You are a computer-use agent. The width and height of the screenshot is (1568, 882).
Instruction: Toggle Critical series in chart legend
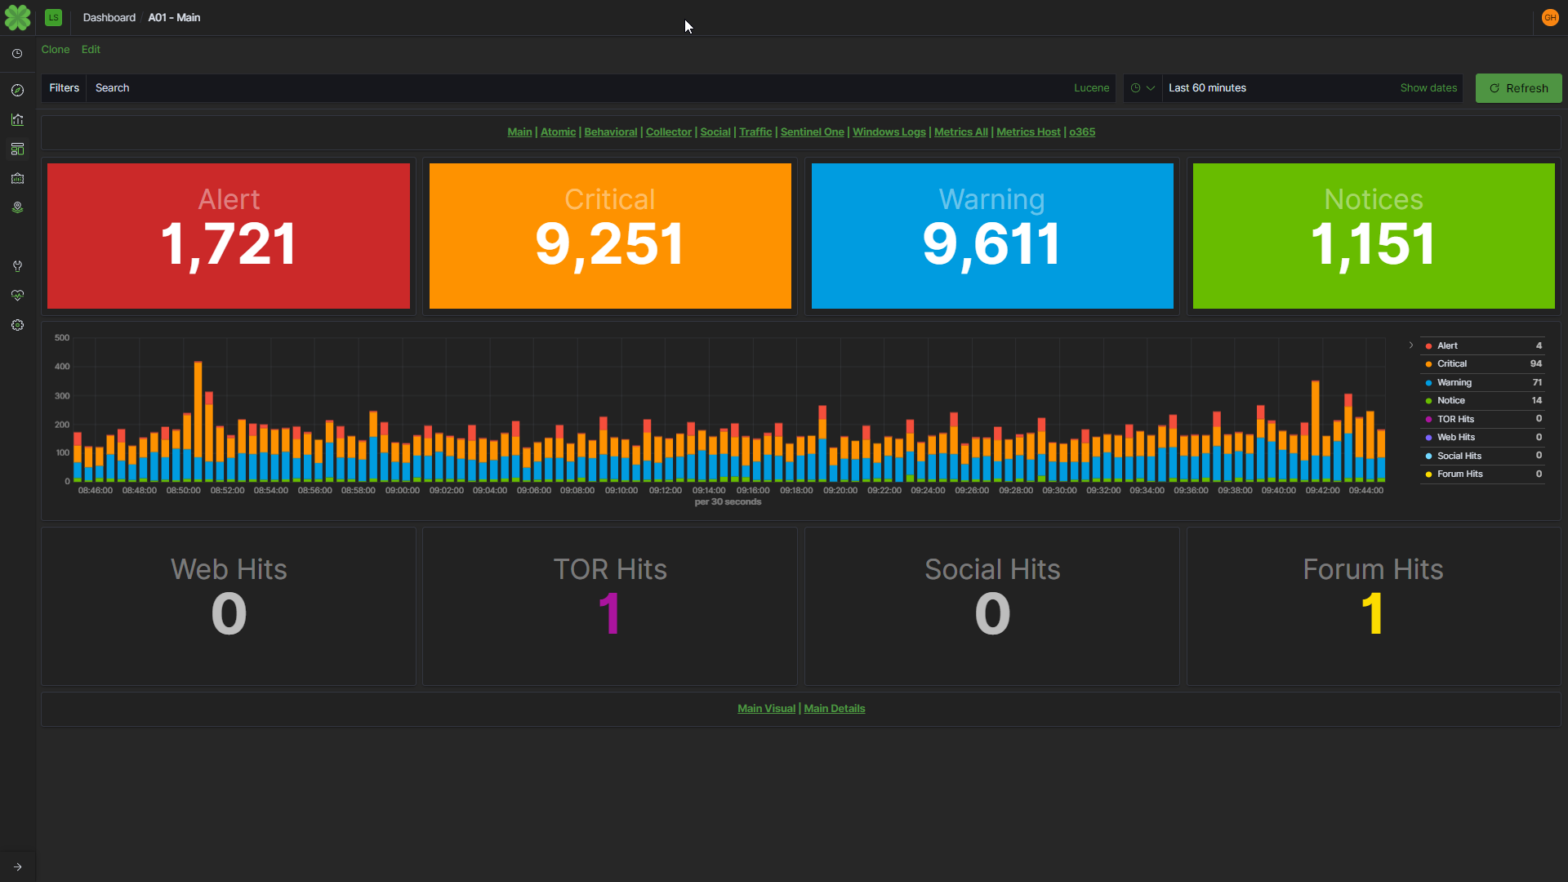(x=1451, y=364)
